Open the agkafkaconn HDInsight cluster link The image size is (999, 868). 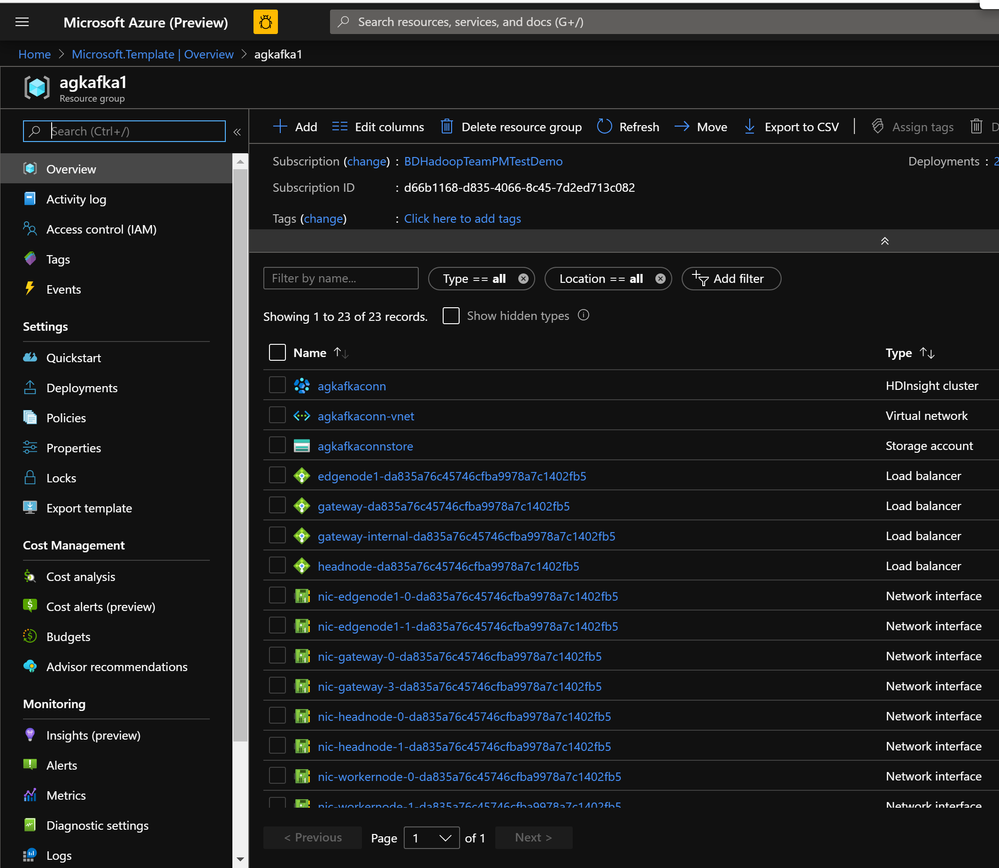352,386
